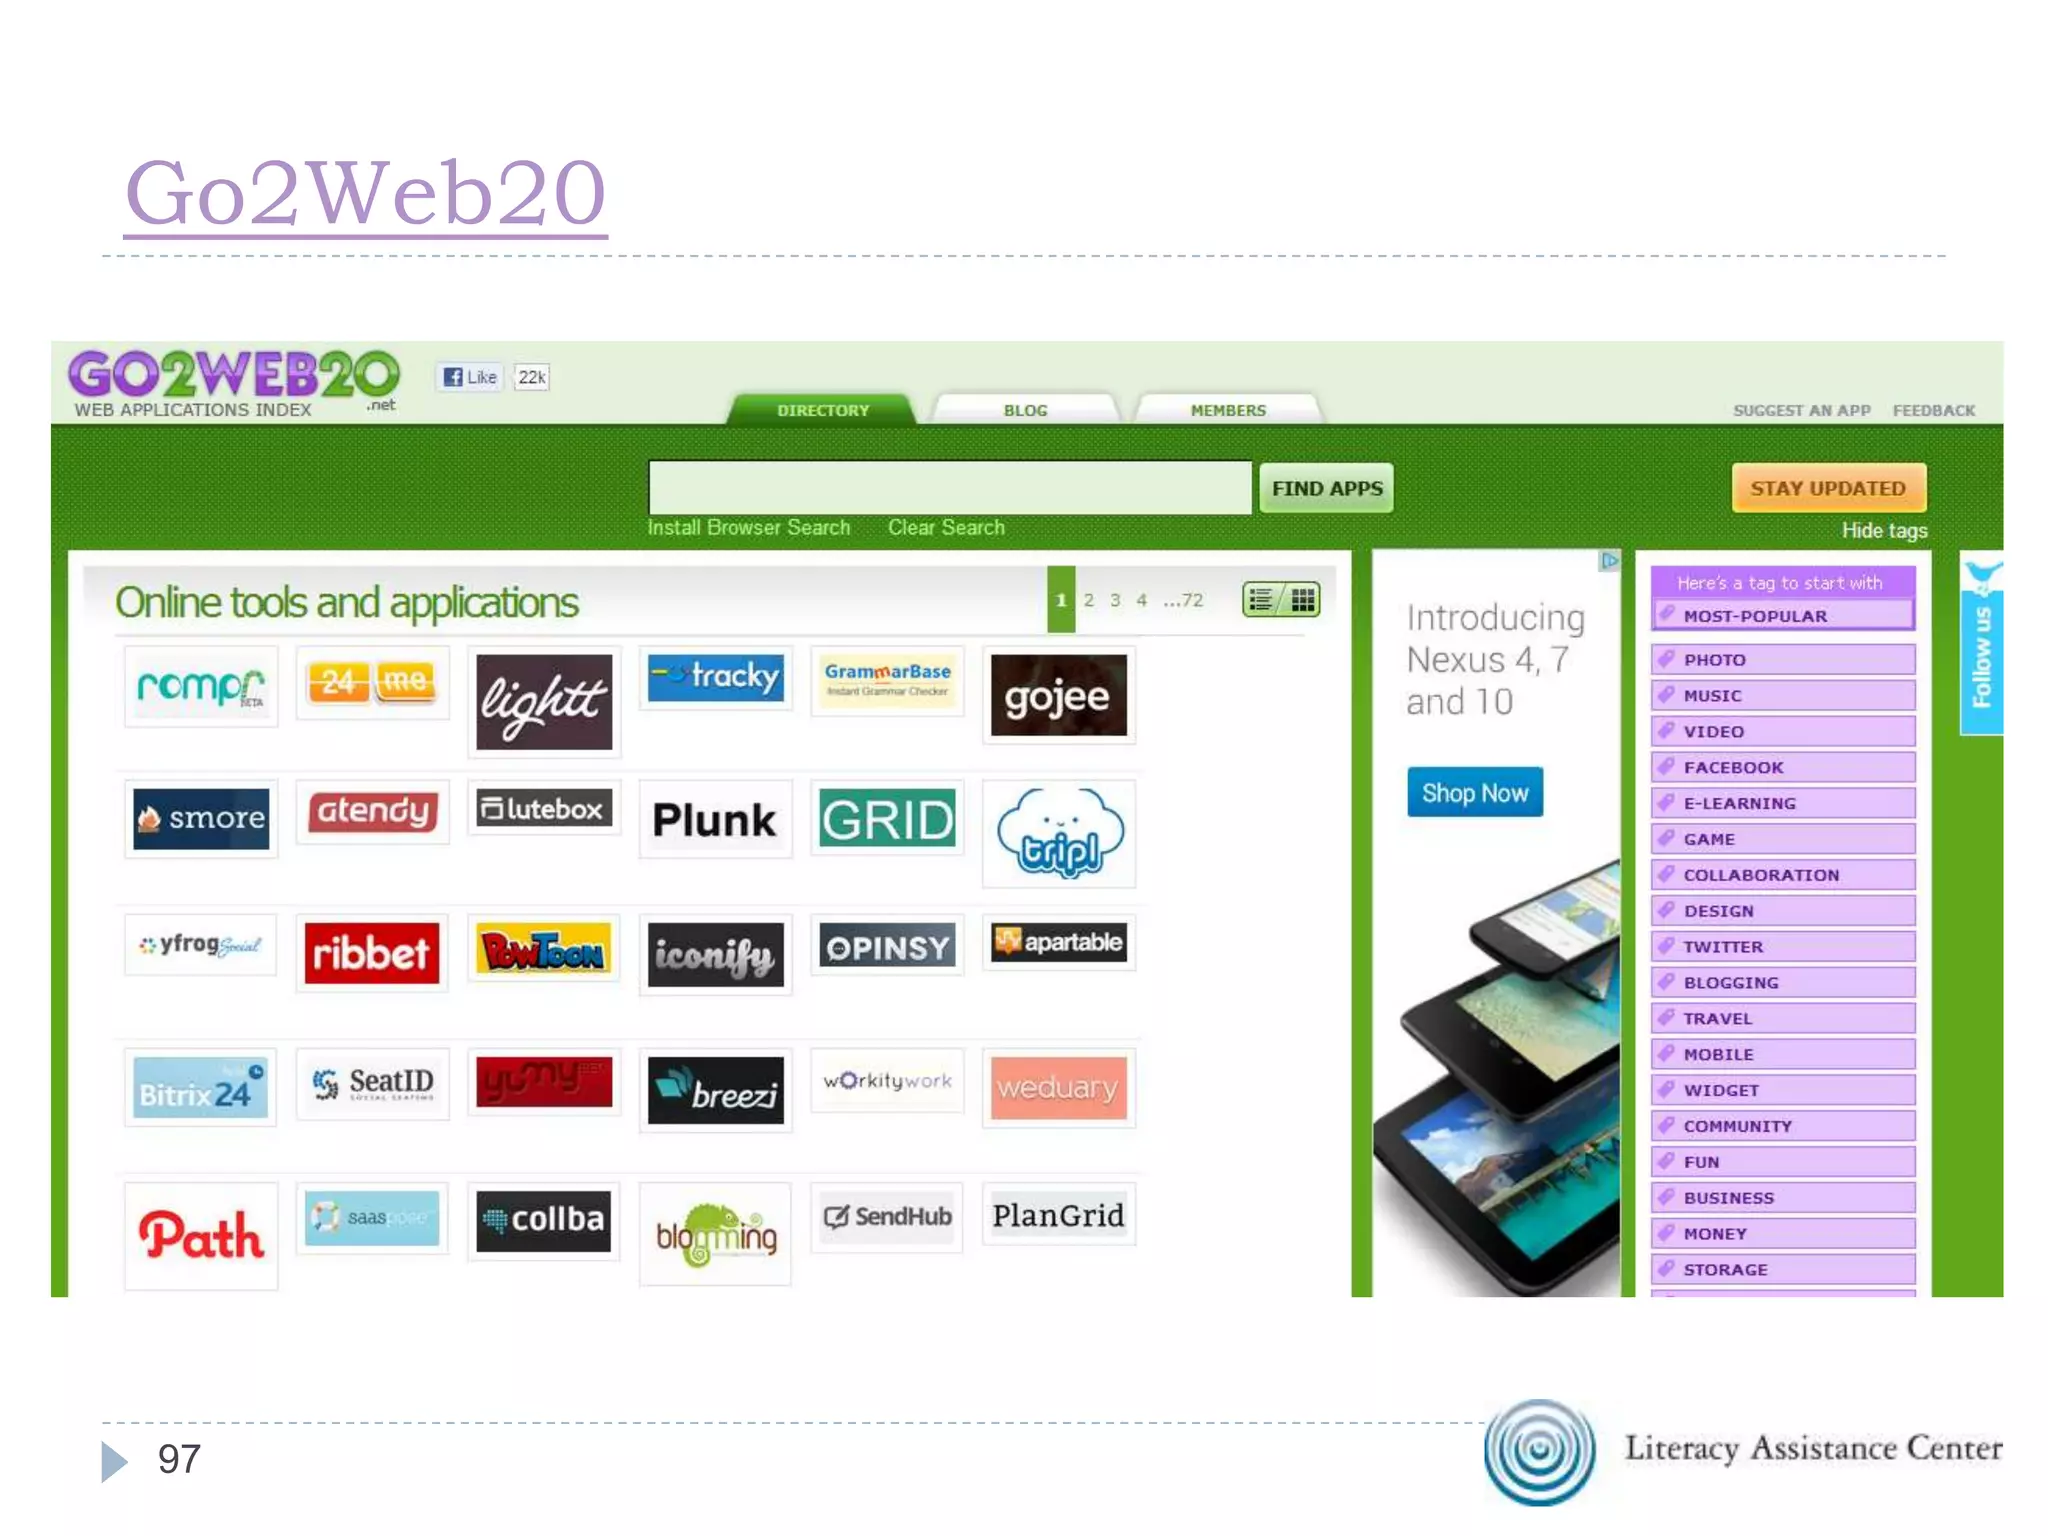Open the OPINSY app logo
This screenshot has width=2048, height=1536.
887,945
